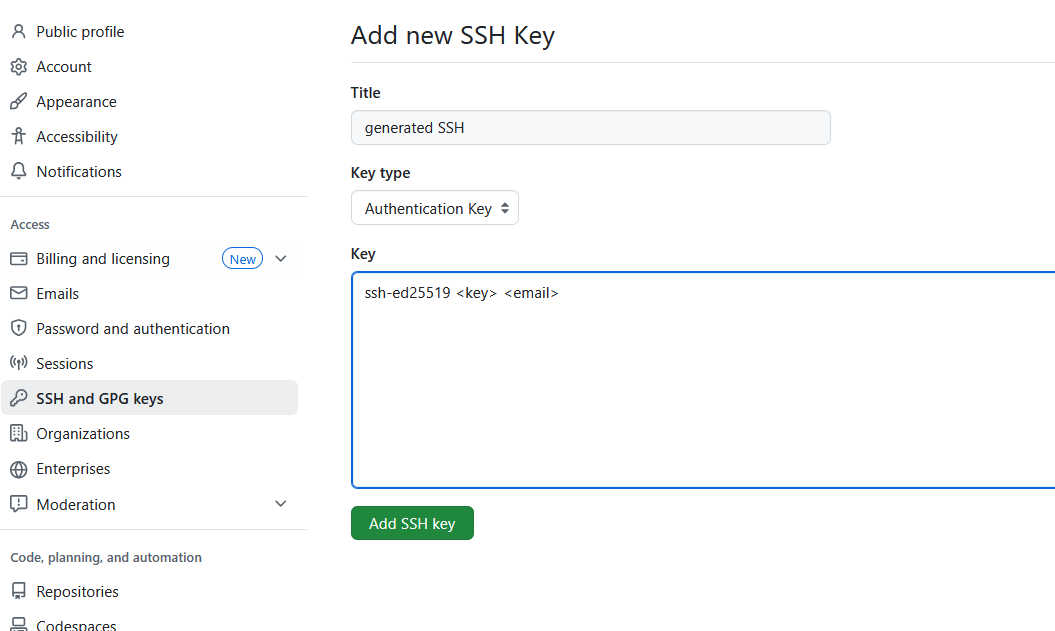Click the Public profile person icon
The image size is (1055, 631).
click(x=18, y=32)
